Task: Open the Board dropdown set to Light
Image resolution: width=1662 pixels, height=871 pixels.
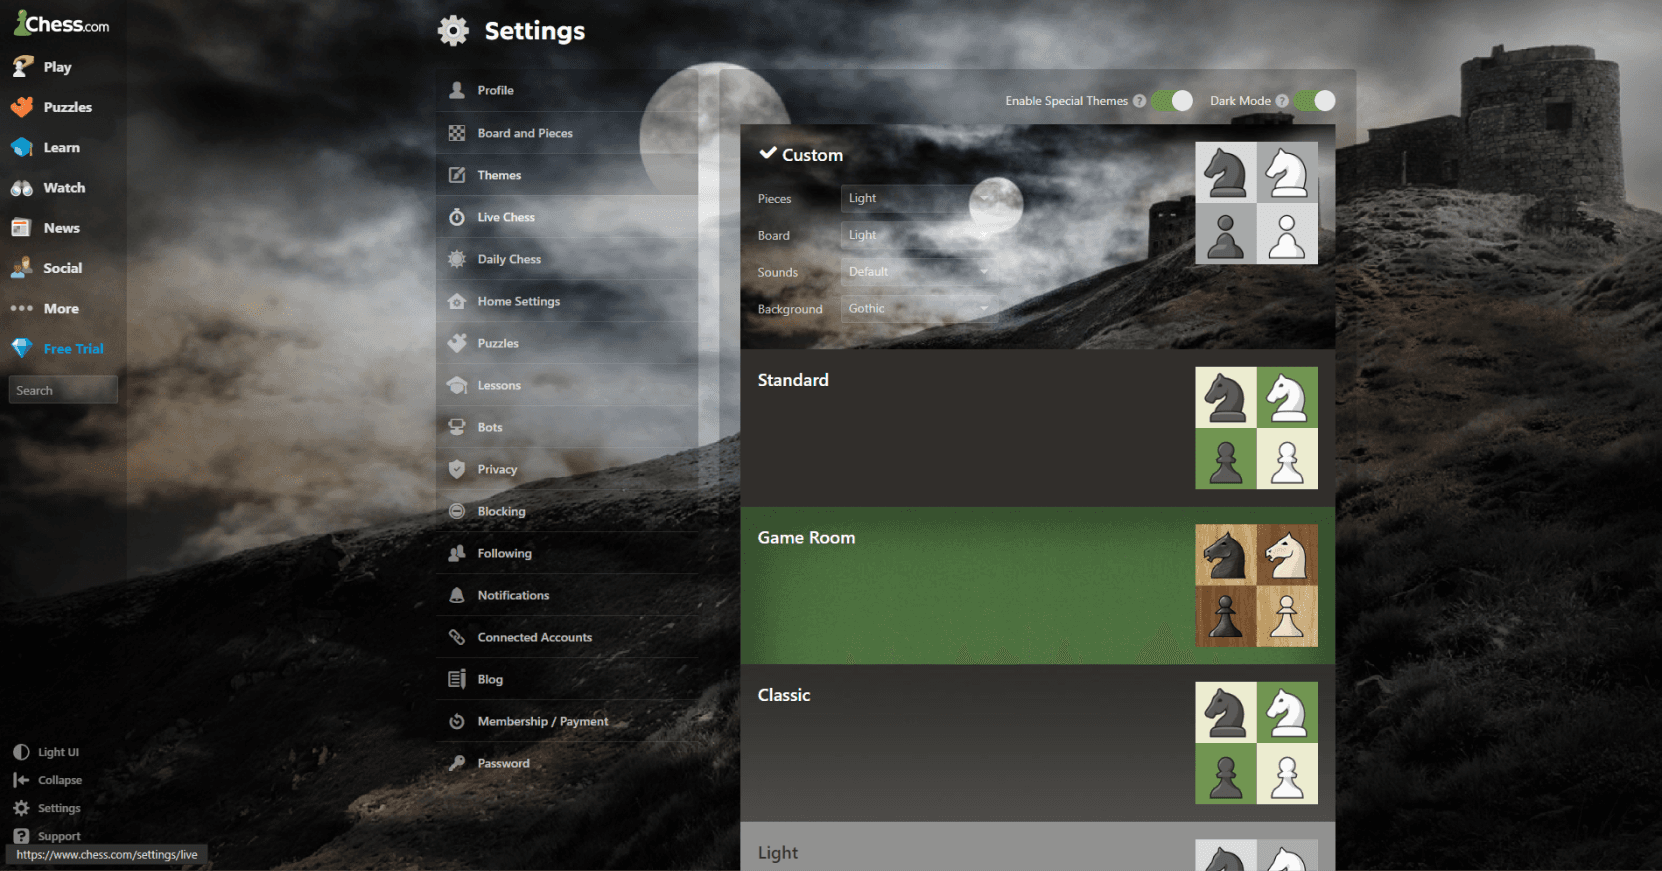Action: [918, 235]
